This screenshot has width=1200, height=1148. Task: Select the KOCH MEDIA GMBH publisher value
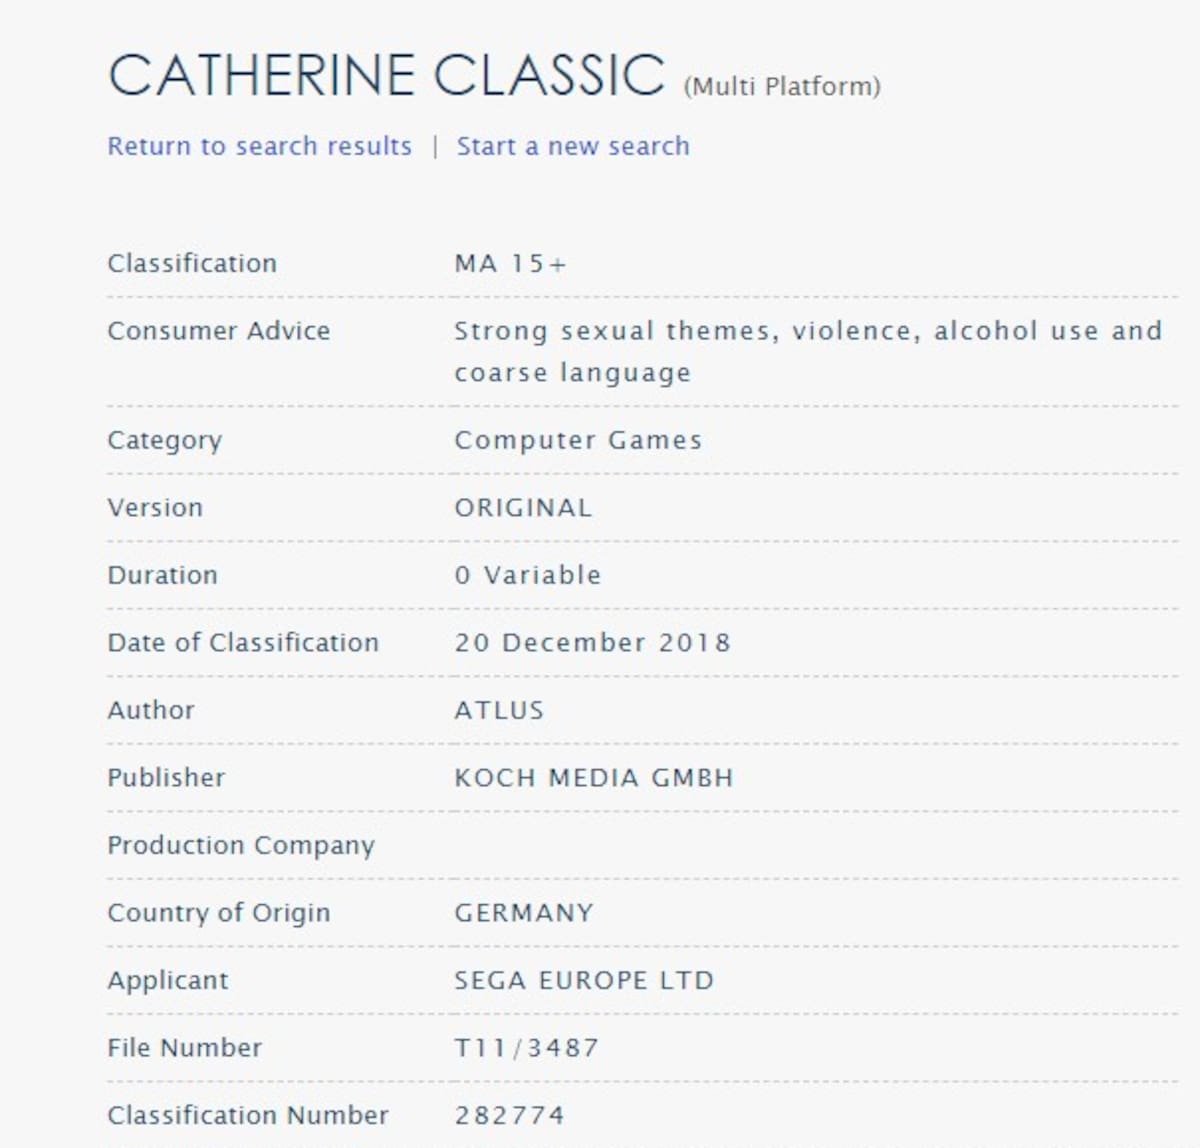click(x=594, y=778)
